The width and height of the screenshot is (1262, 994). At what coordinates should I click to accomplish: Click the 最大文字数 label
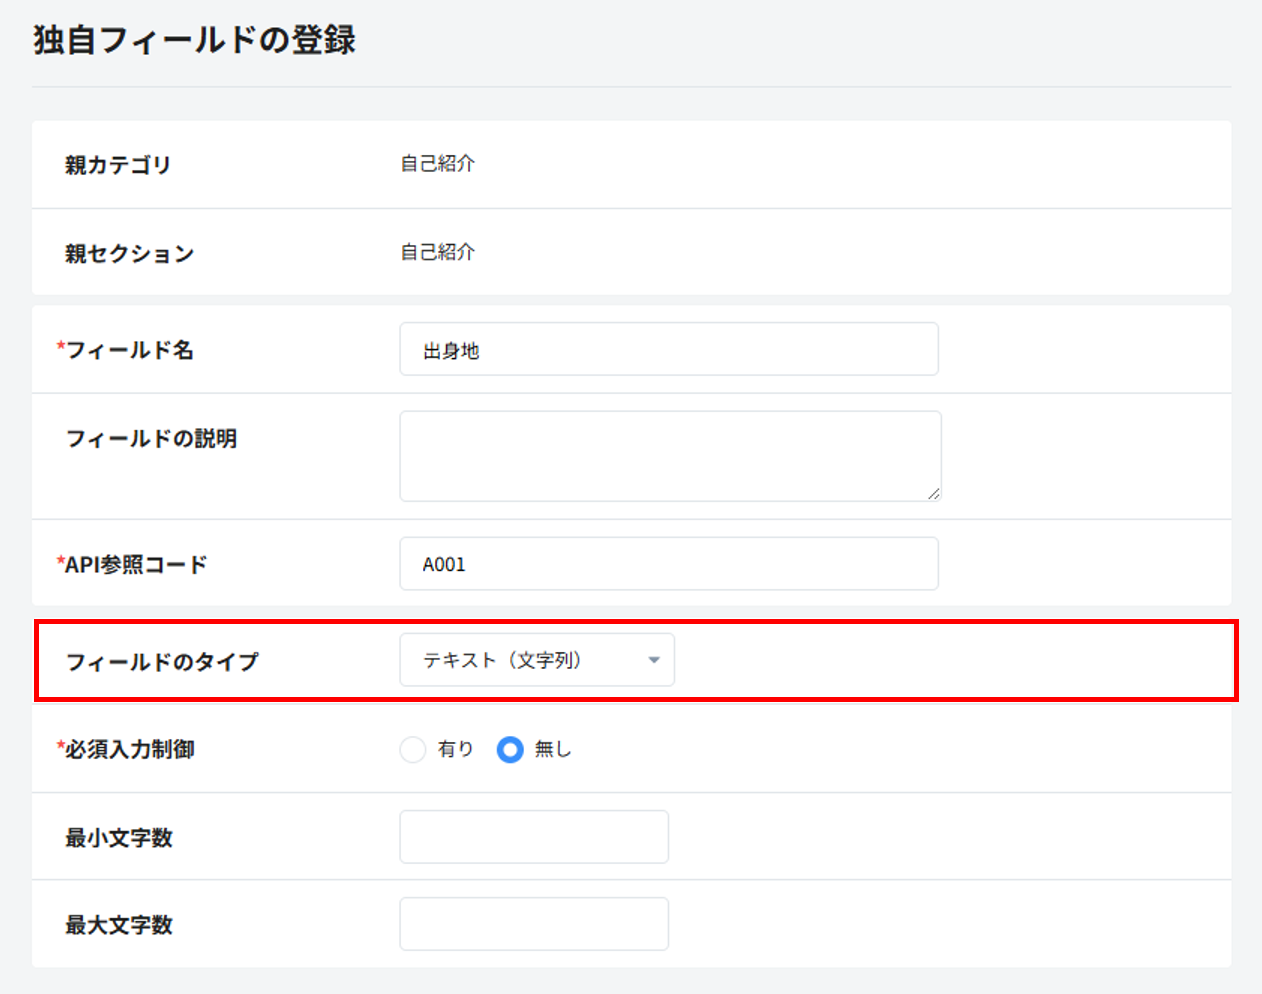[119, 925]
